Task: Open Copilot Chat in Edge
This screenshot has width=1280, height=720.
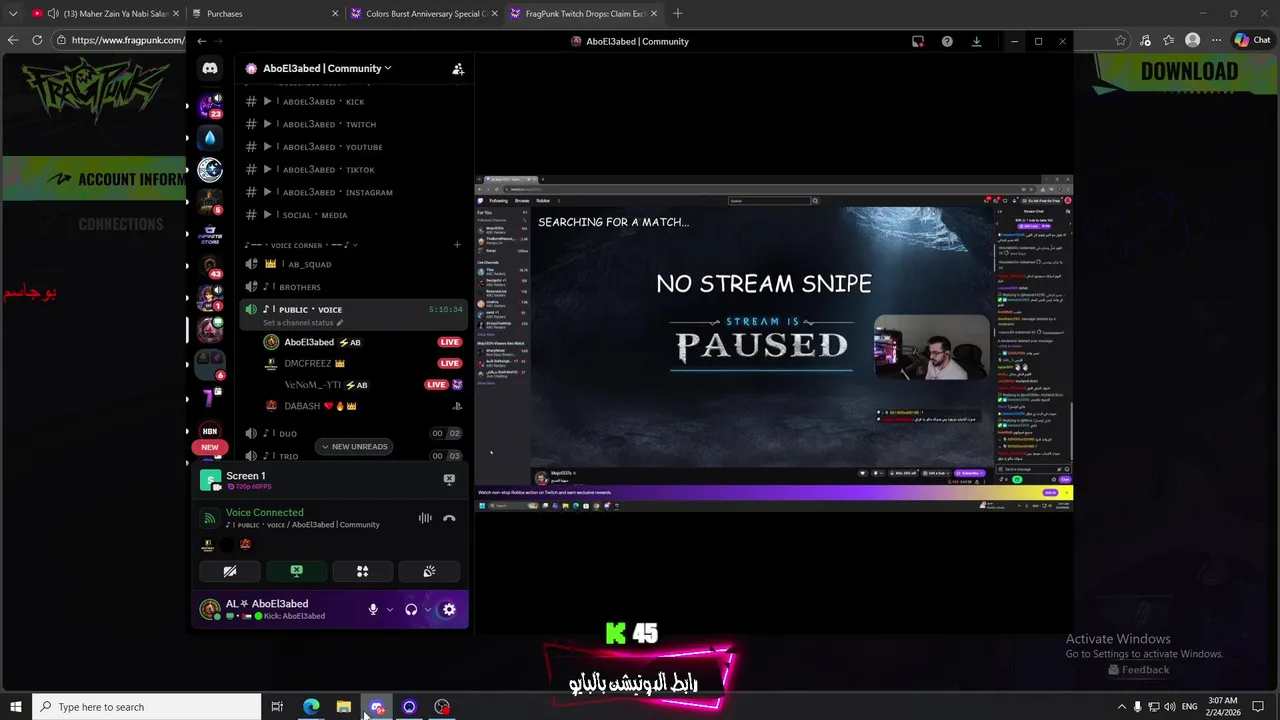Action: pyautogui.click(x=1252, y=40)
